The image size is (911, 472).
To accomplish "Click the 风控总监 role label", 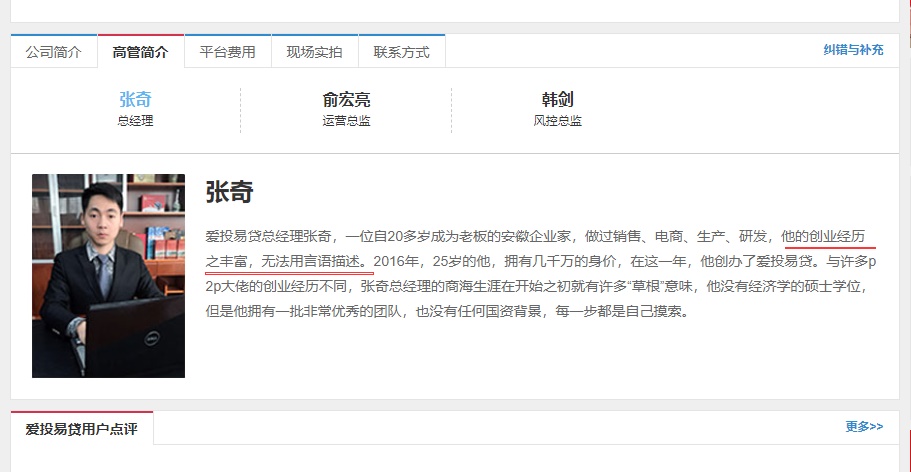I will point(557,121).
